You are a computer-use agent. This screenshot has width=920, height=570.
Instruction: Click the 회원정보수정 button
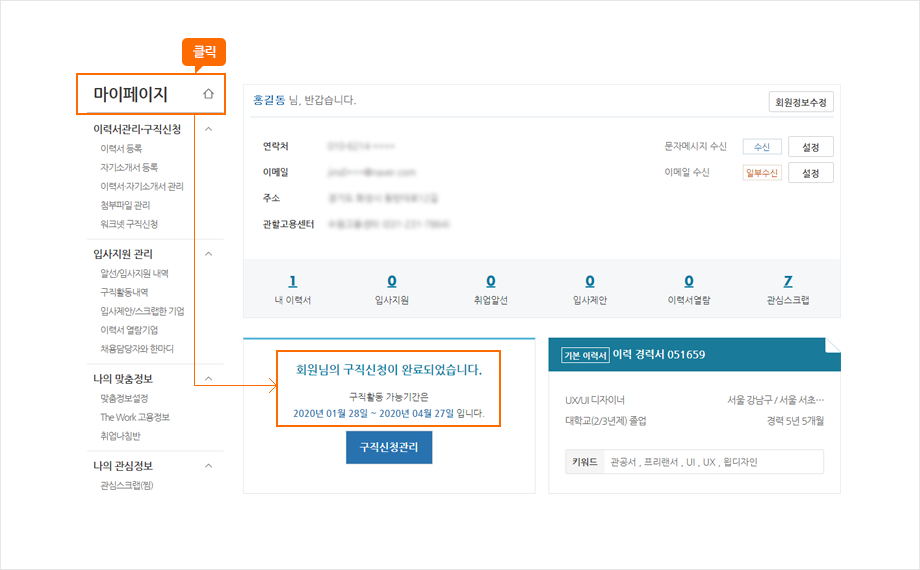801,102
